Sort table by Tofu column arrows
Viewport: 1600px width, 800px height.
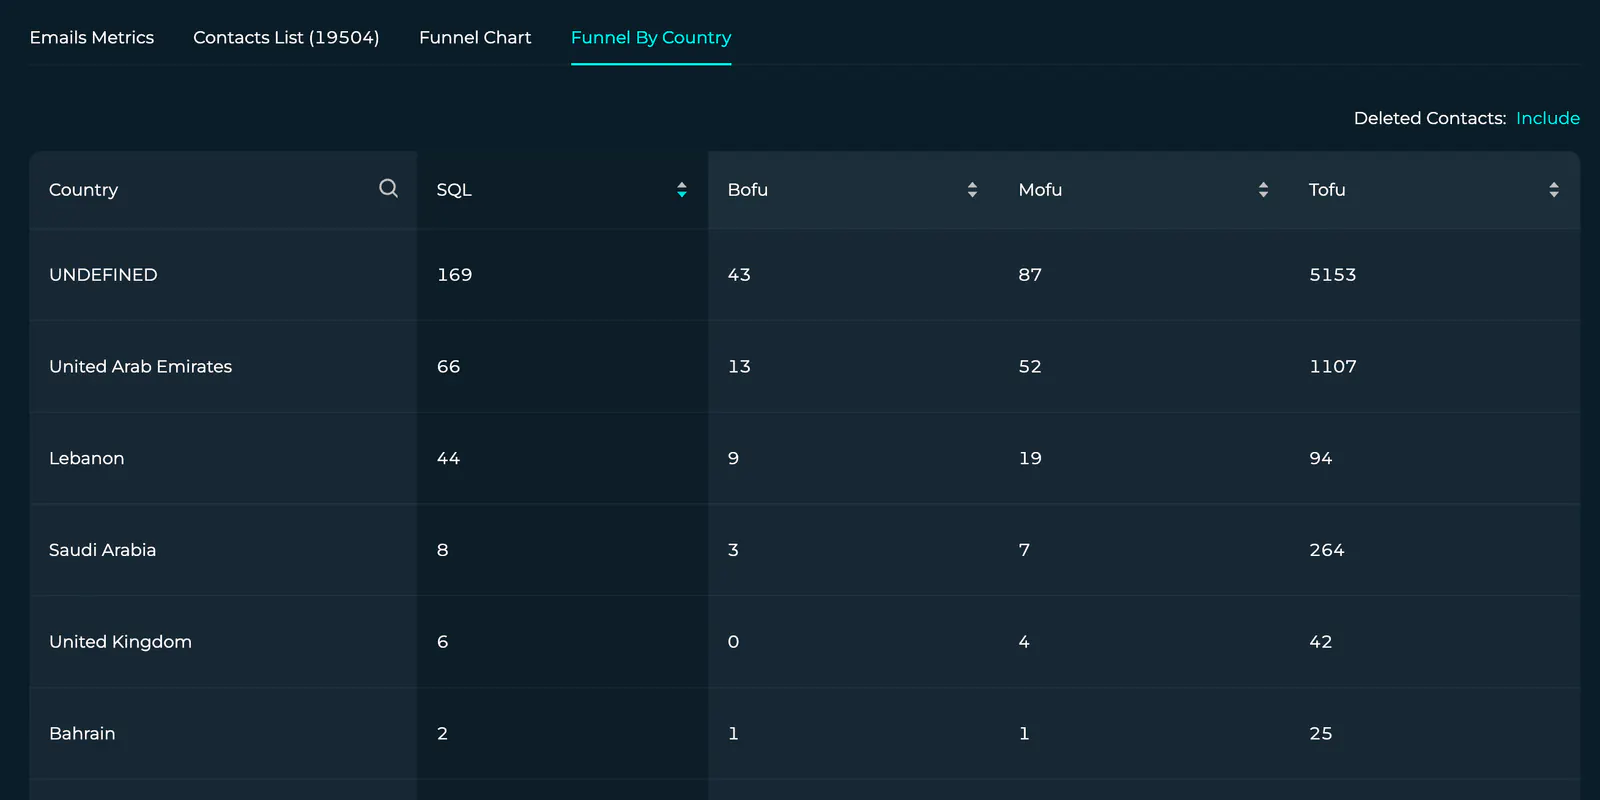[x=1554, y=189]
